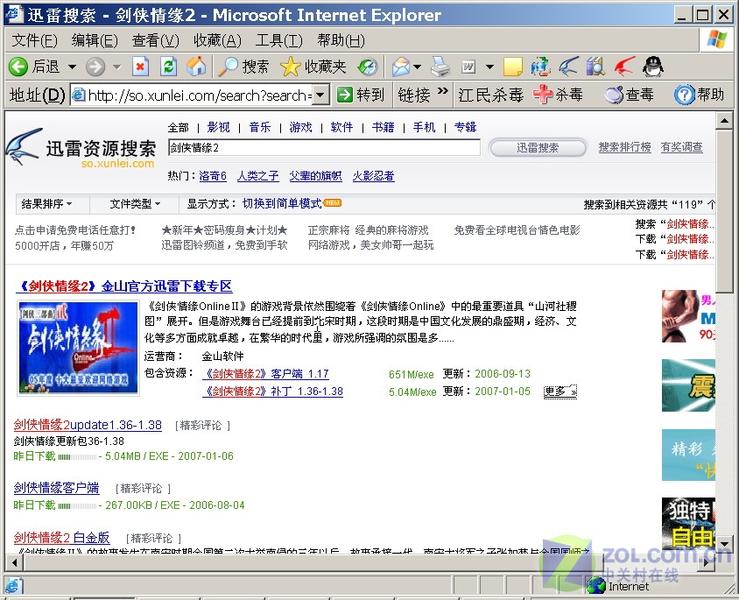This screenshot has height=600, width=739.
Task: Click the Xunlei bird logo on page
Action: (23, 147)
